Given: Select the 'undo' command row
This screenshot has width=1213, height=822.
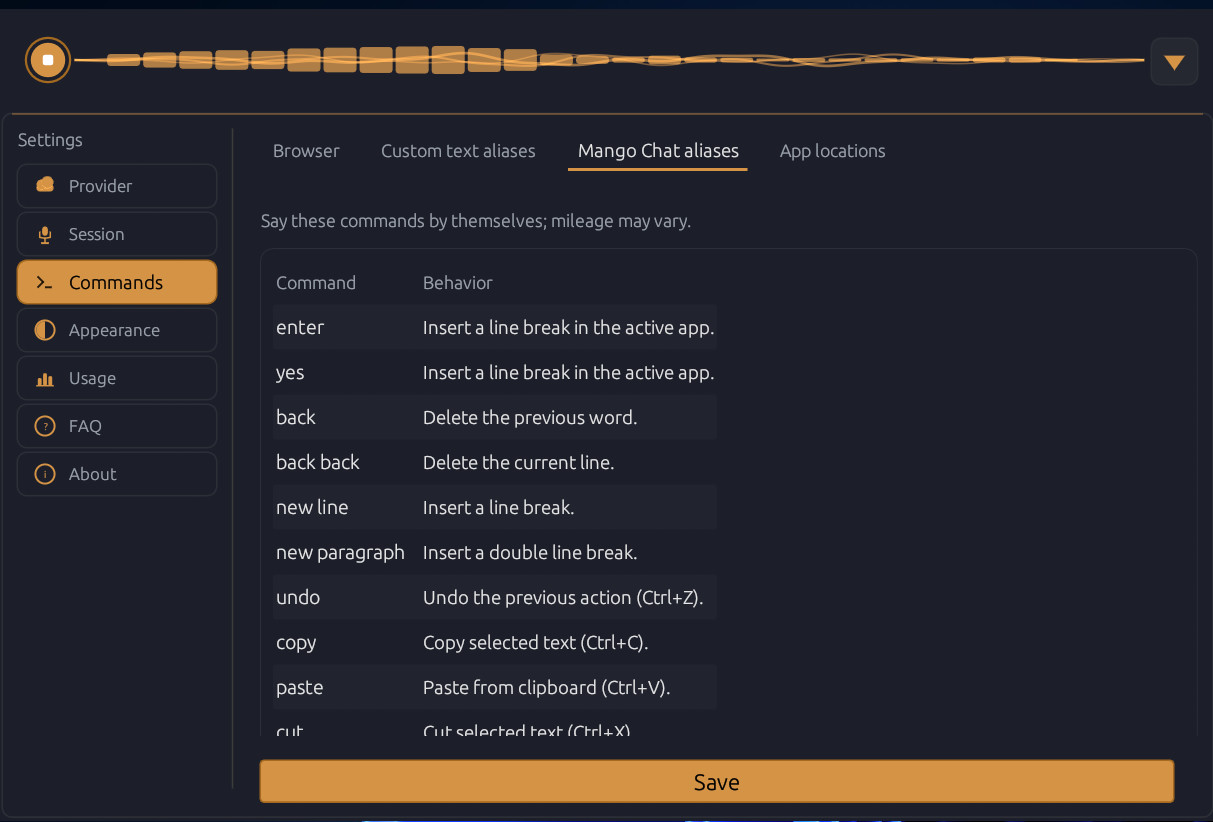Looking at the screenshot, I should point(494,597).
